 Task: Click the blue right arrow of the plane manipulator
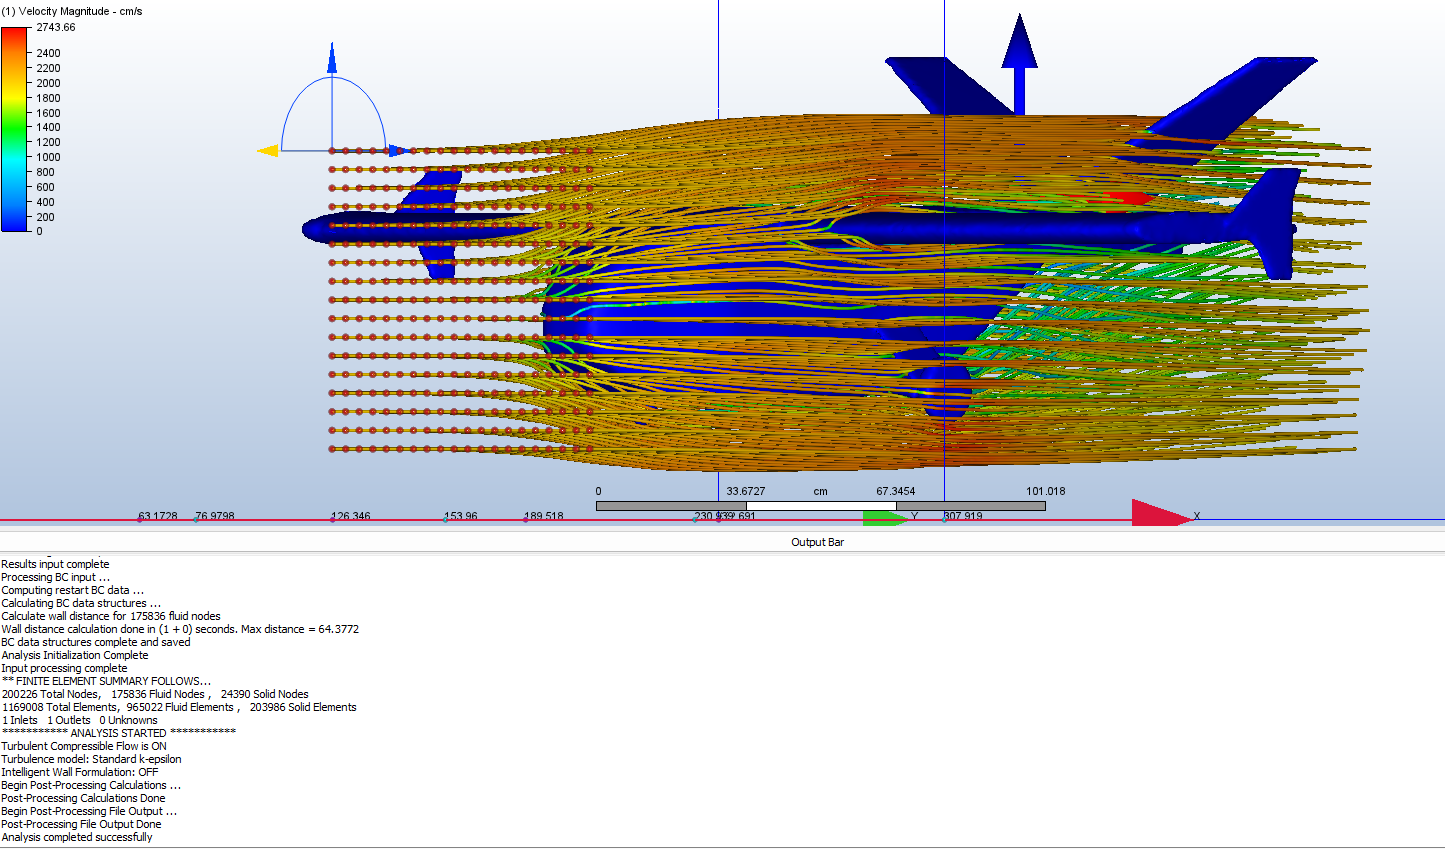tap(398, 151)
